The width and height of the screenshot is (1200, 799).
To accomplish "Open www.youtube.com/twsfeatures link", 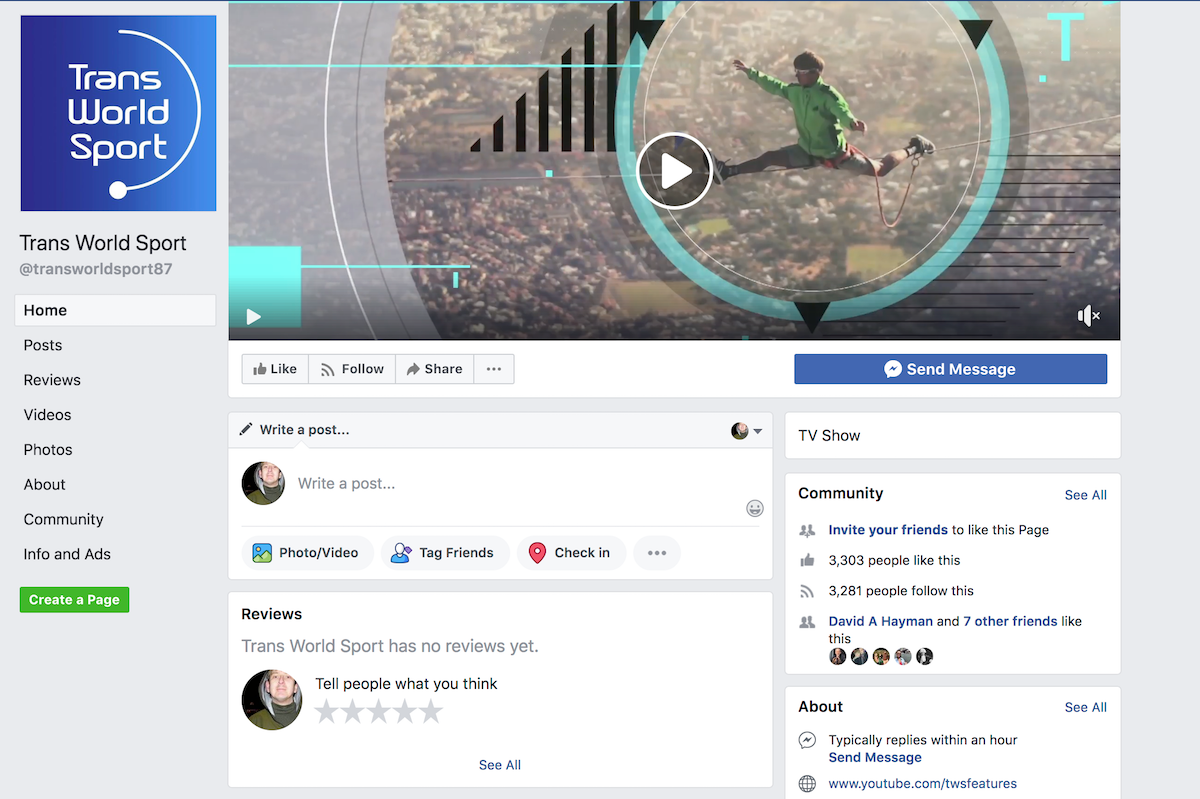I will [923, 784].
